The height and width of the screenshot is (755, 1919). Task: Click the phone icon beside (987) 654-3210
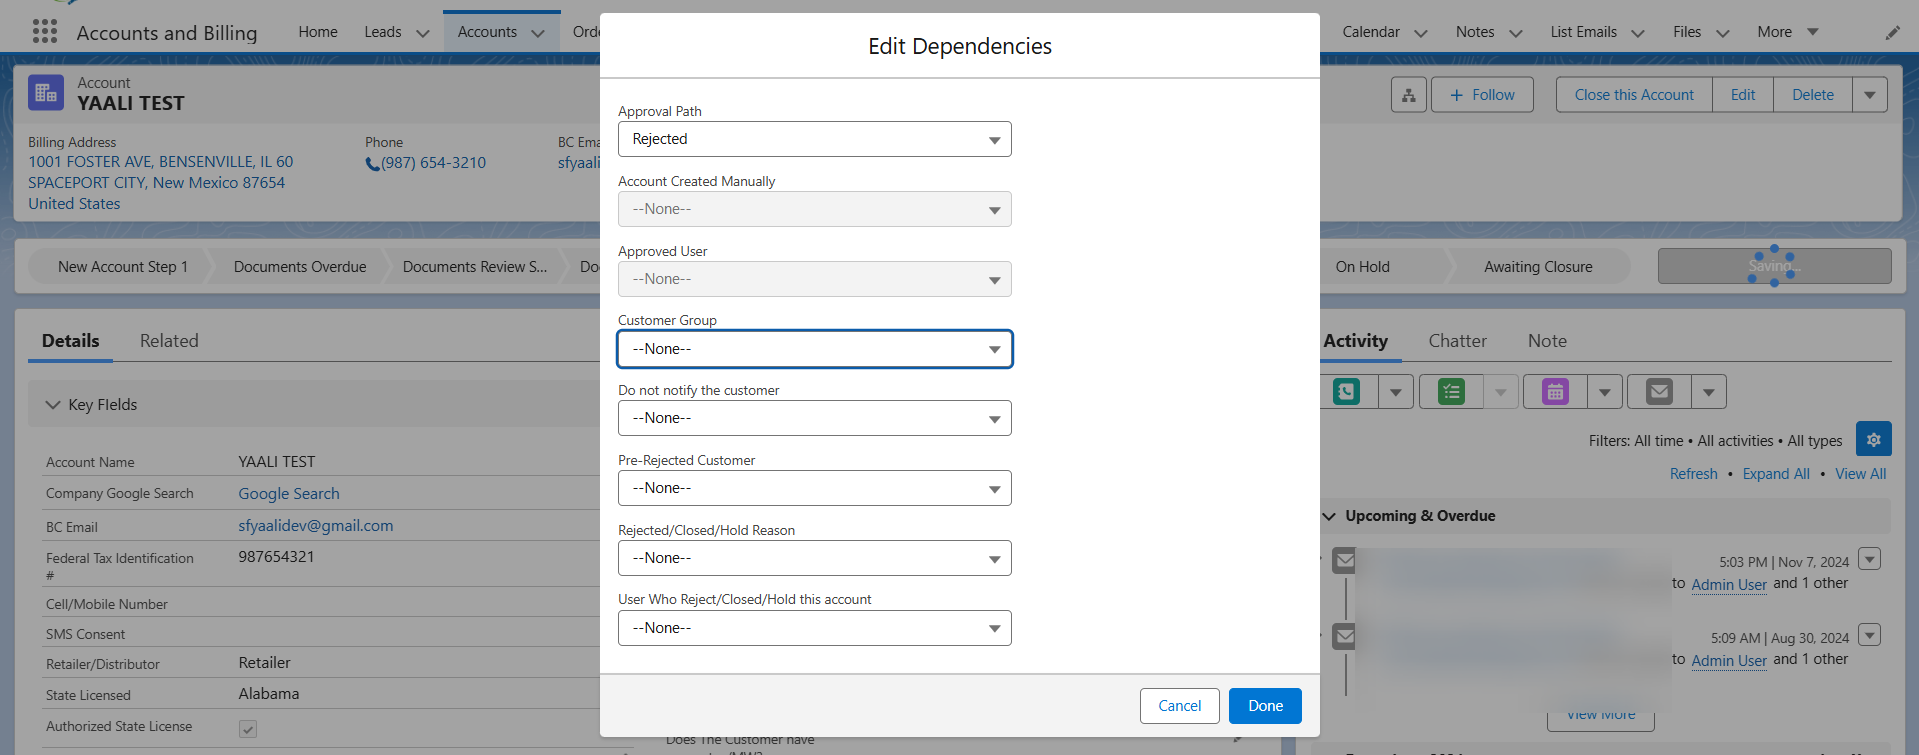pyautogui.click(x=372, y=164)
